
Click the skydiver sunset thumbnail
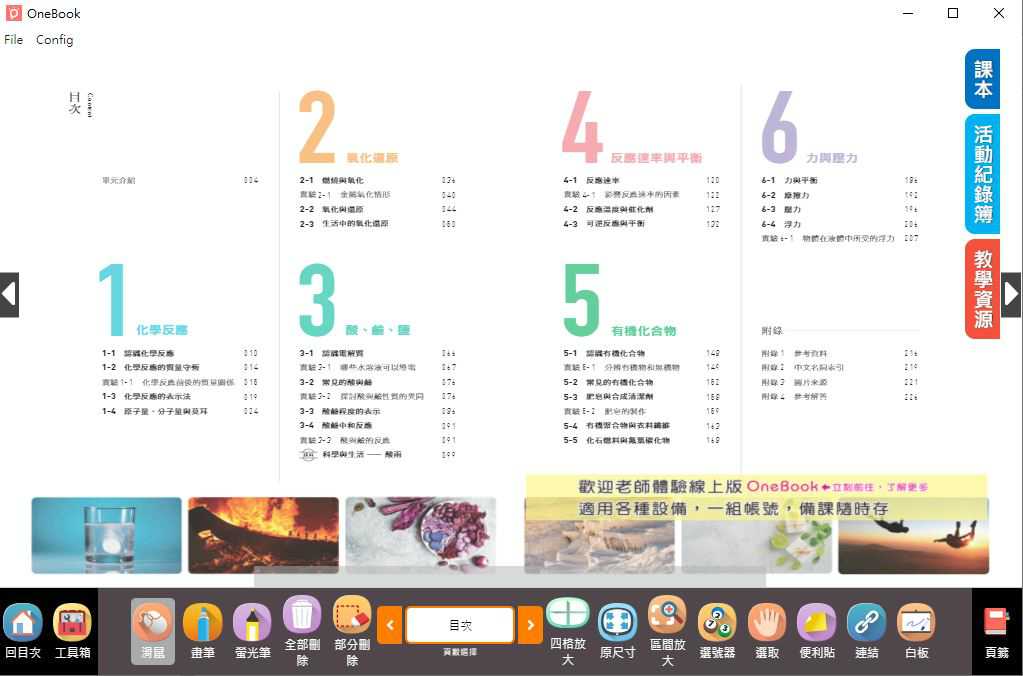point(913,536)
